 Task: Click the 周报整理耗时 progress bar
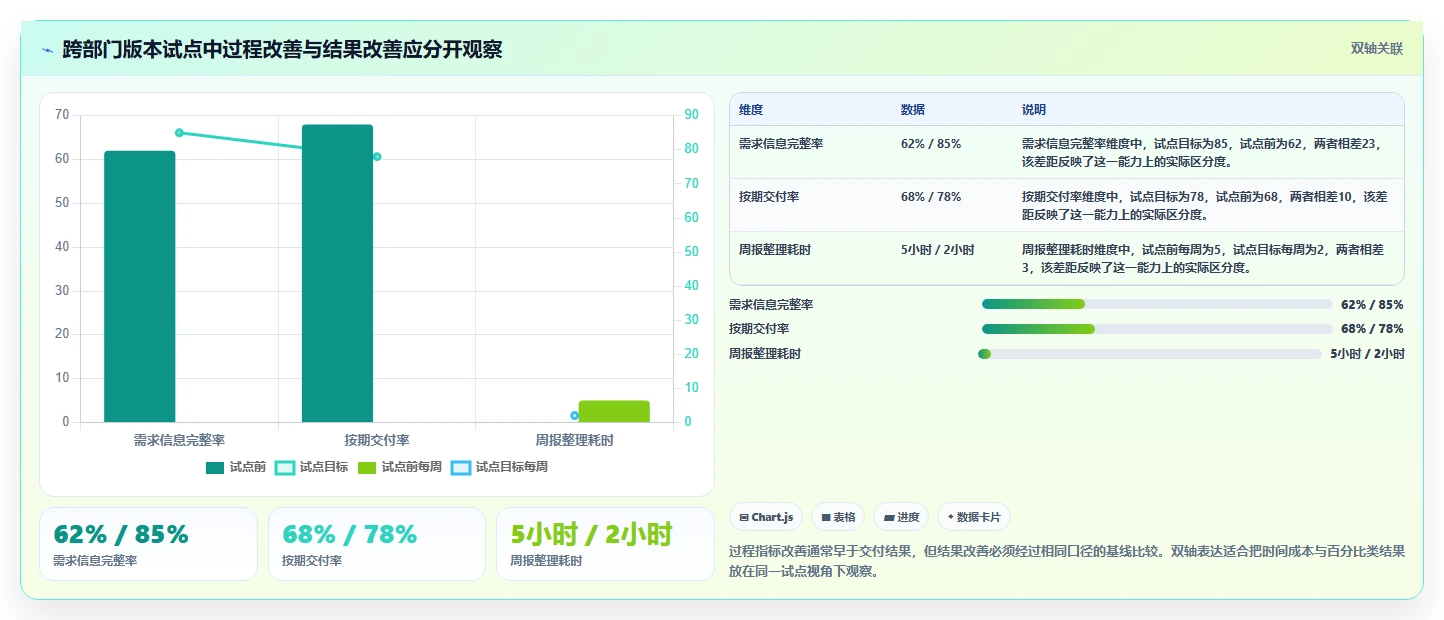pyautogui.click(x=1150, y=353)
